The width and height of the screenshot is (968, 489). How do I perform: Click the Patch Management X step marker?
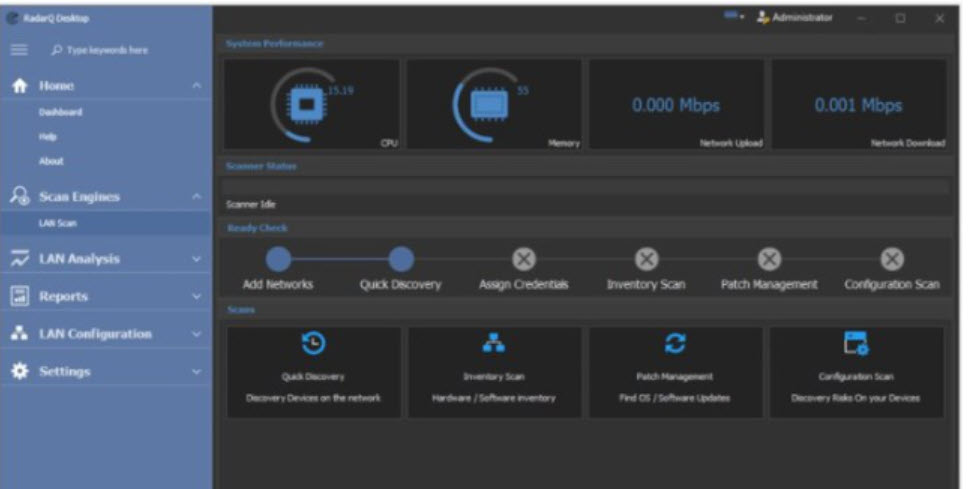point(769,259)
